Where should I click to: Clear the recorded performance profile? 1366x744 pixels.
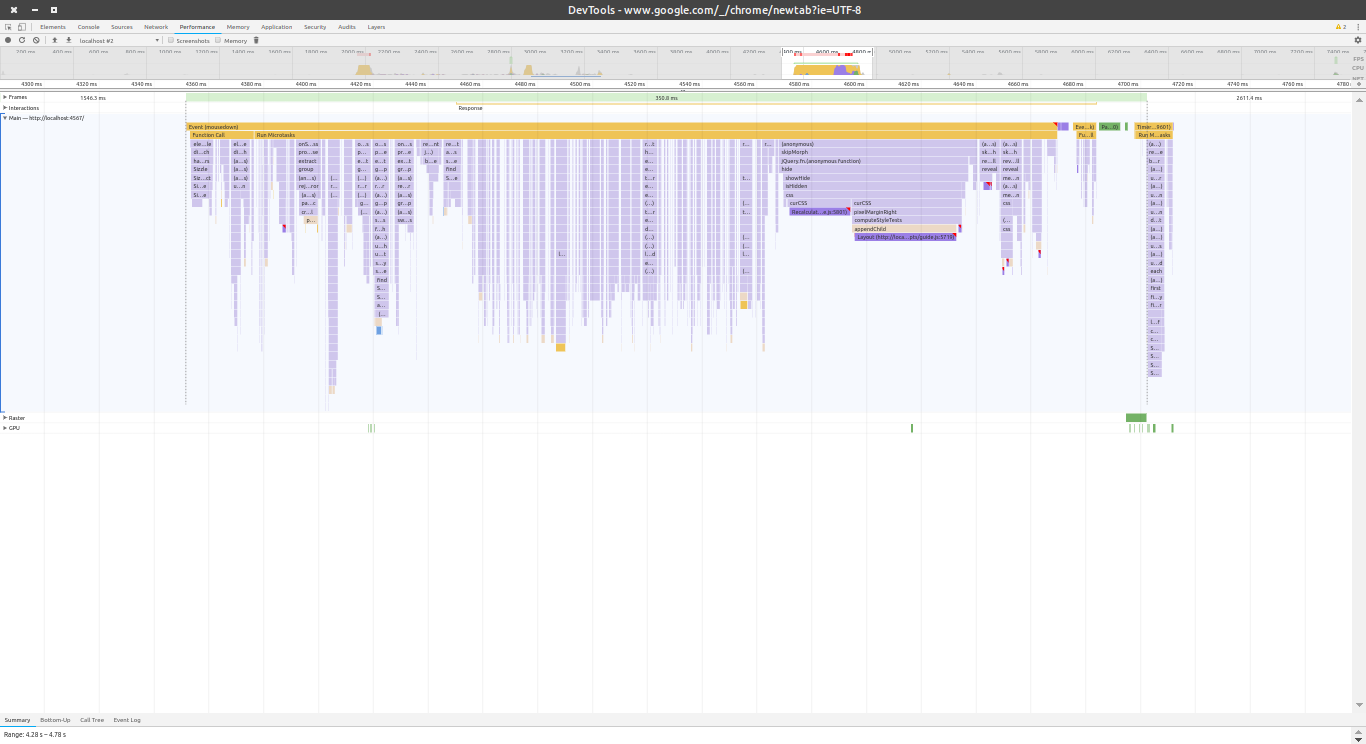pyautogui.click(x=36, y=40)
